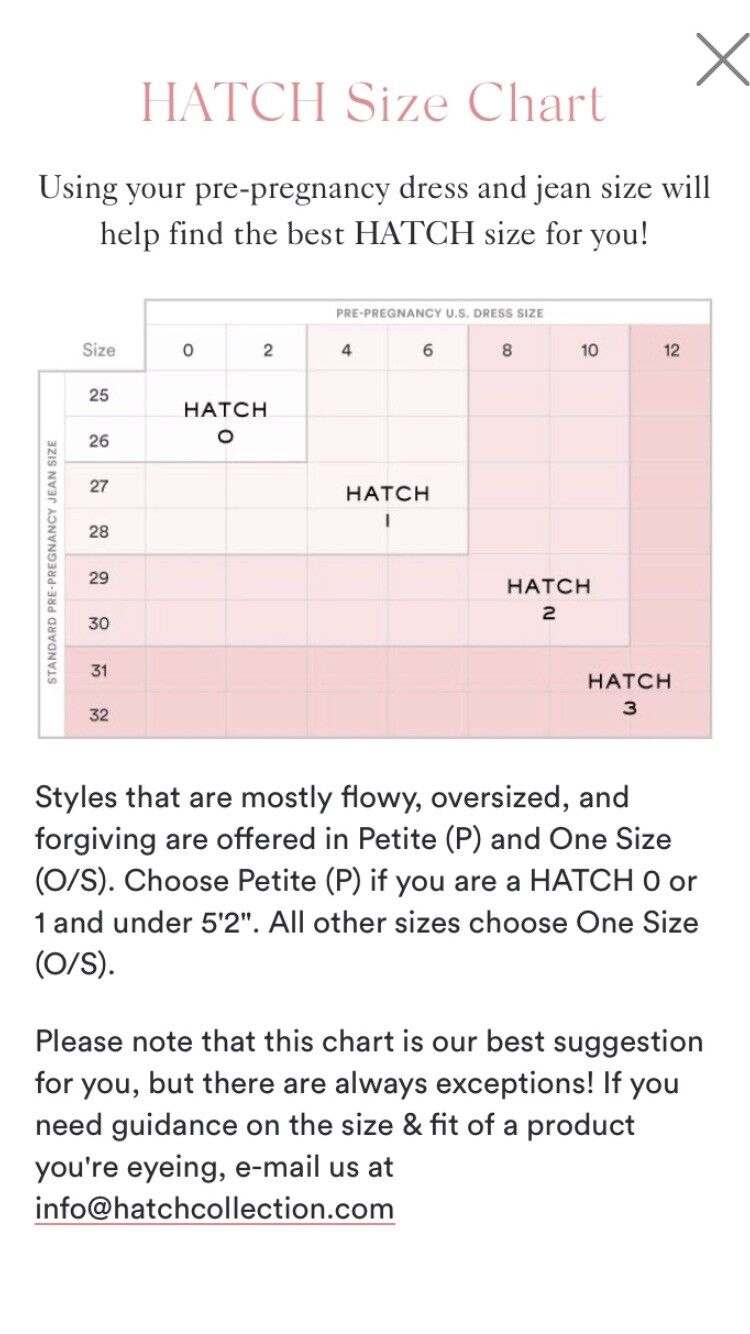Close the HATCH Size Chart popup

[x=722, y=59]
